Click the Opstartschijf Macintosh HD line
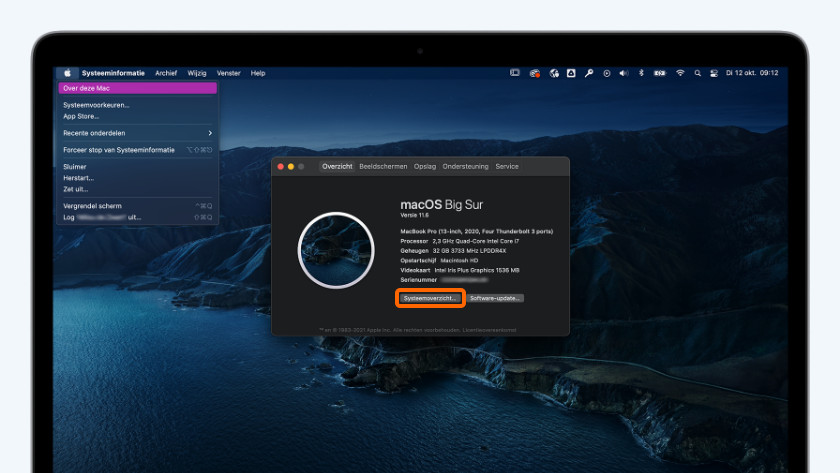 (x=439, y=260)
